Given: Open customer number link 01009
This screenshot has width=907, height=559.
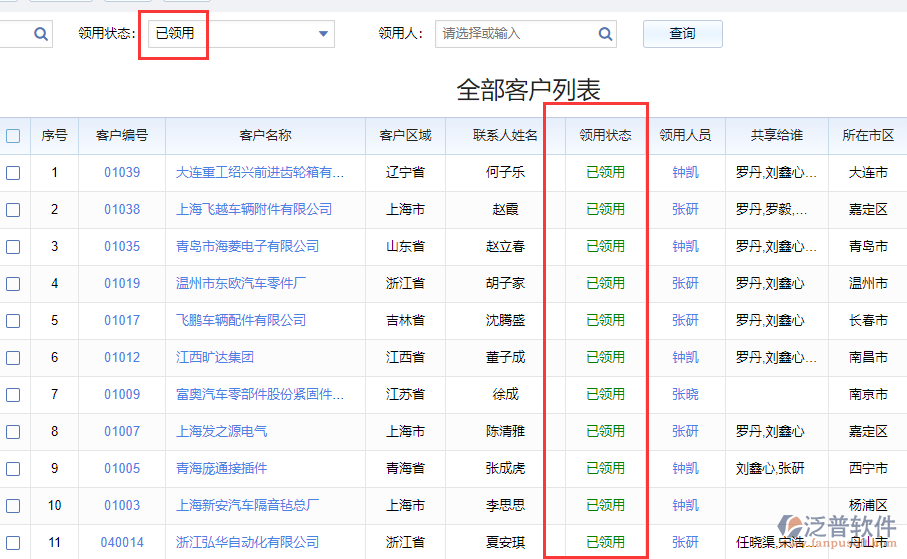Looking at the screenshot, I should pos(122,395).
